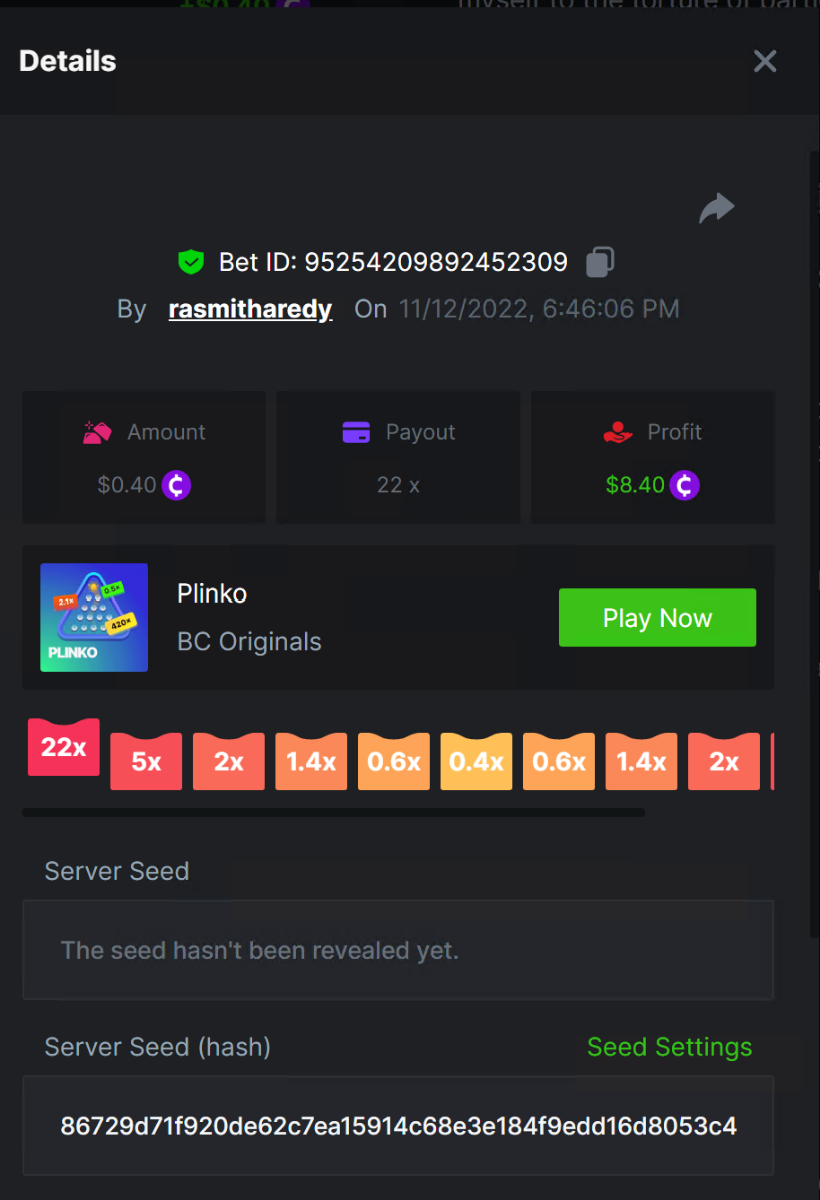Open the Plinko game thumbnail
Image resolution: width=820 pixels, height=1200 pixels.
coord(94,617)
